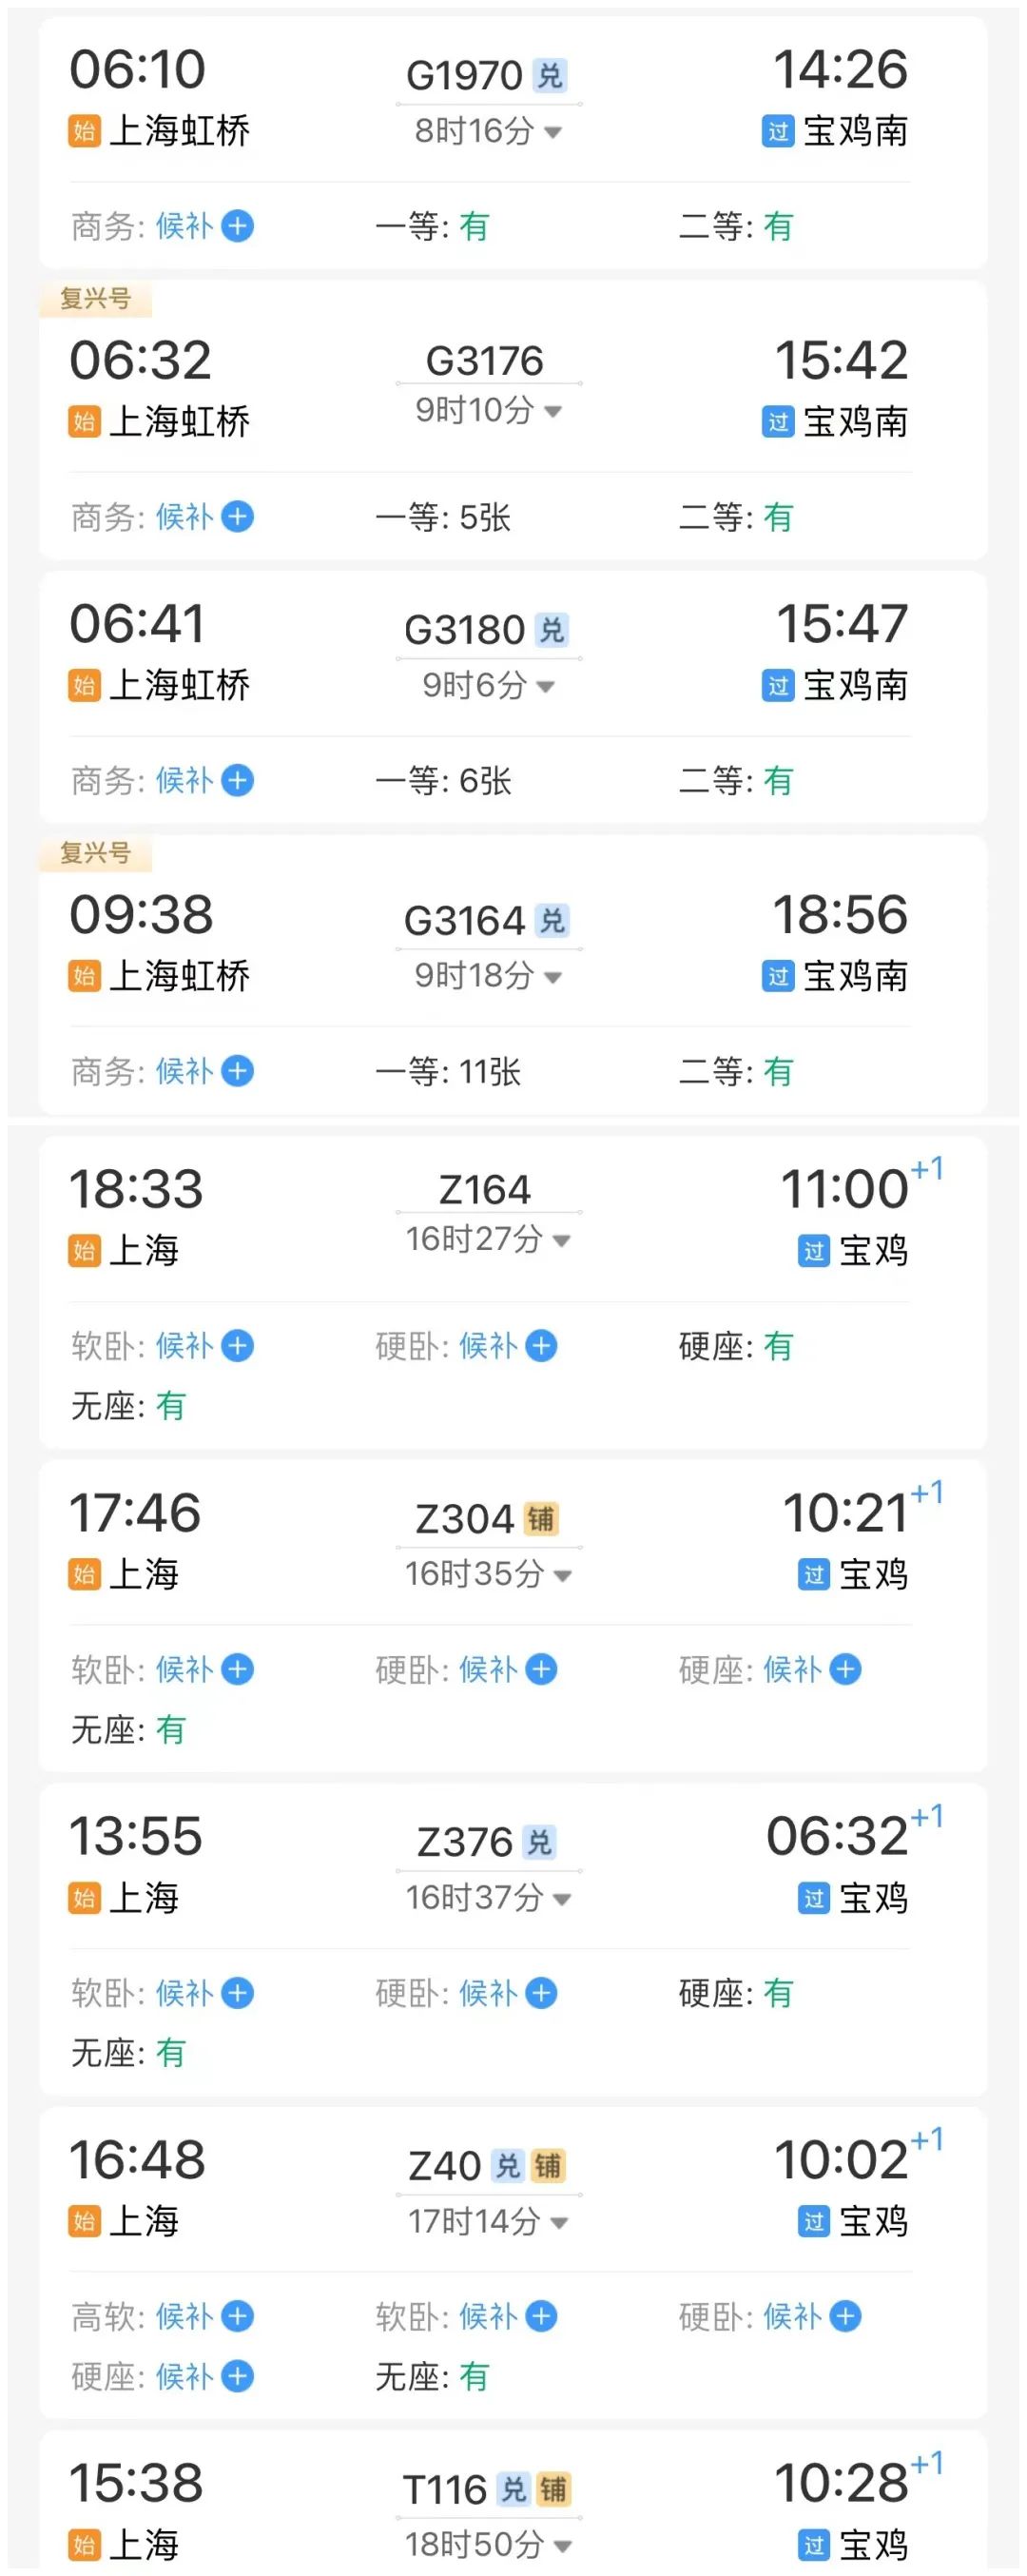The height and width of the screenshot is (2576, 1027).
Task: Click Z40 hard seat waitlist plus icon
Action: (237, 2376)
